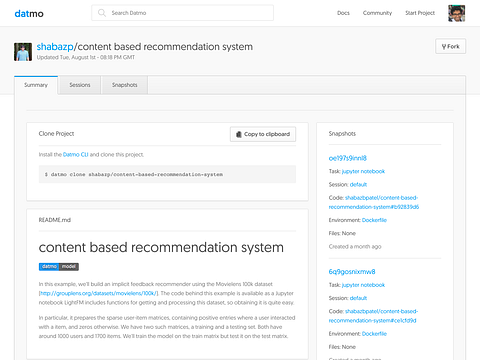
Task: Open the Start Project link
Action: (x=420, y=13)
